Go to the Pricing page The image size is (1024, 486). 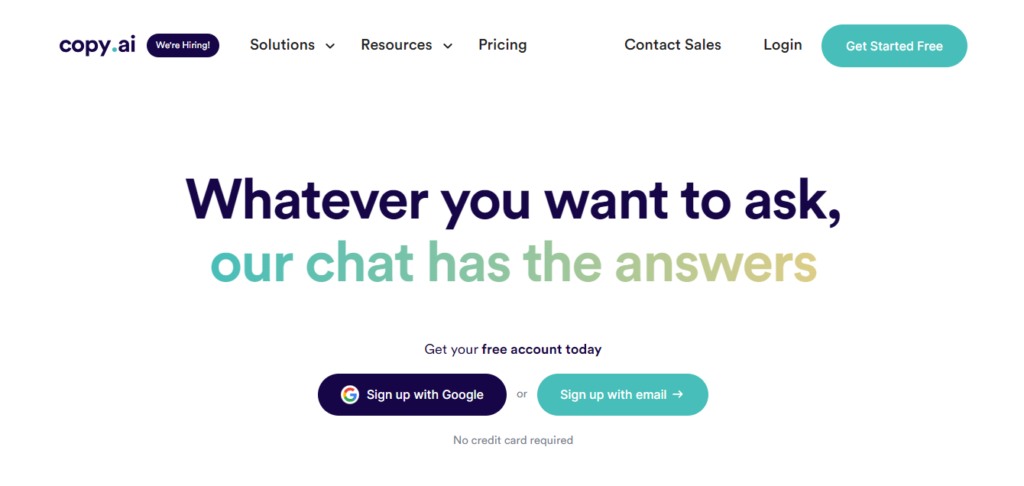tap(502, 45)
